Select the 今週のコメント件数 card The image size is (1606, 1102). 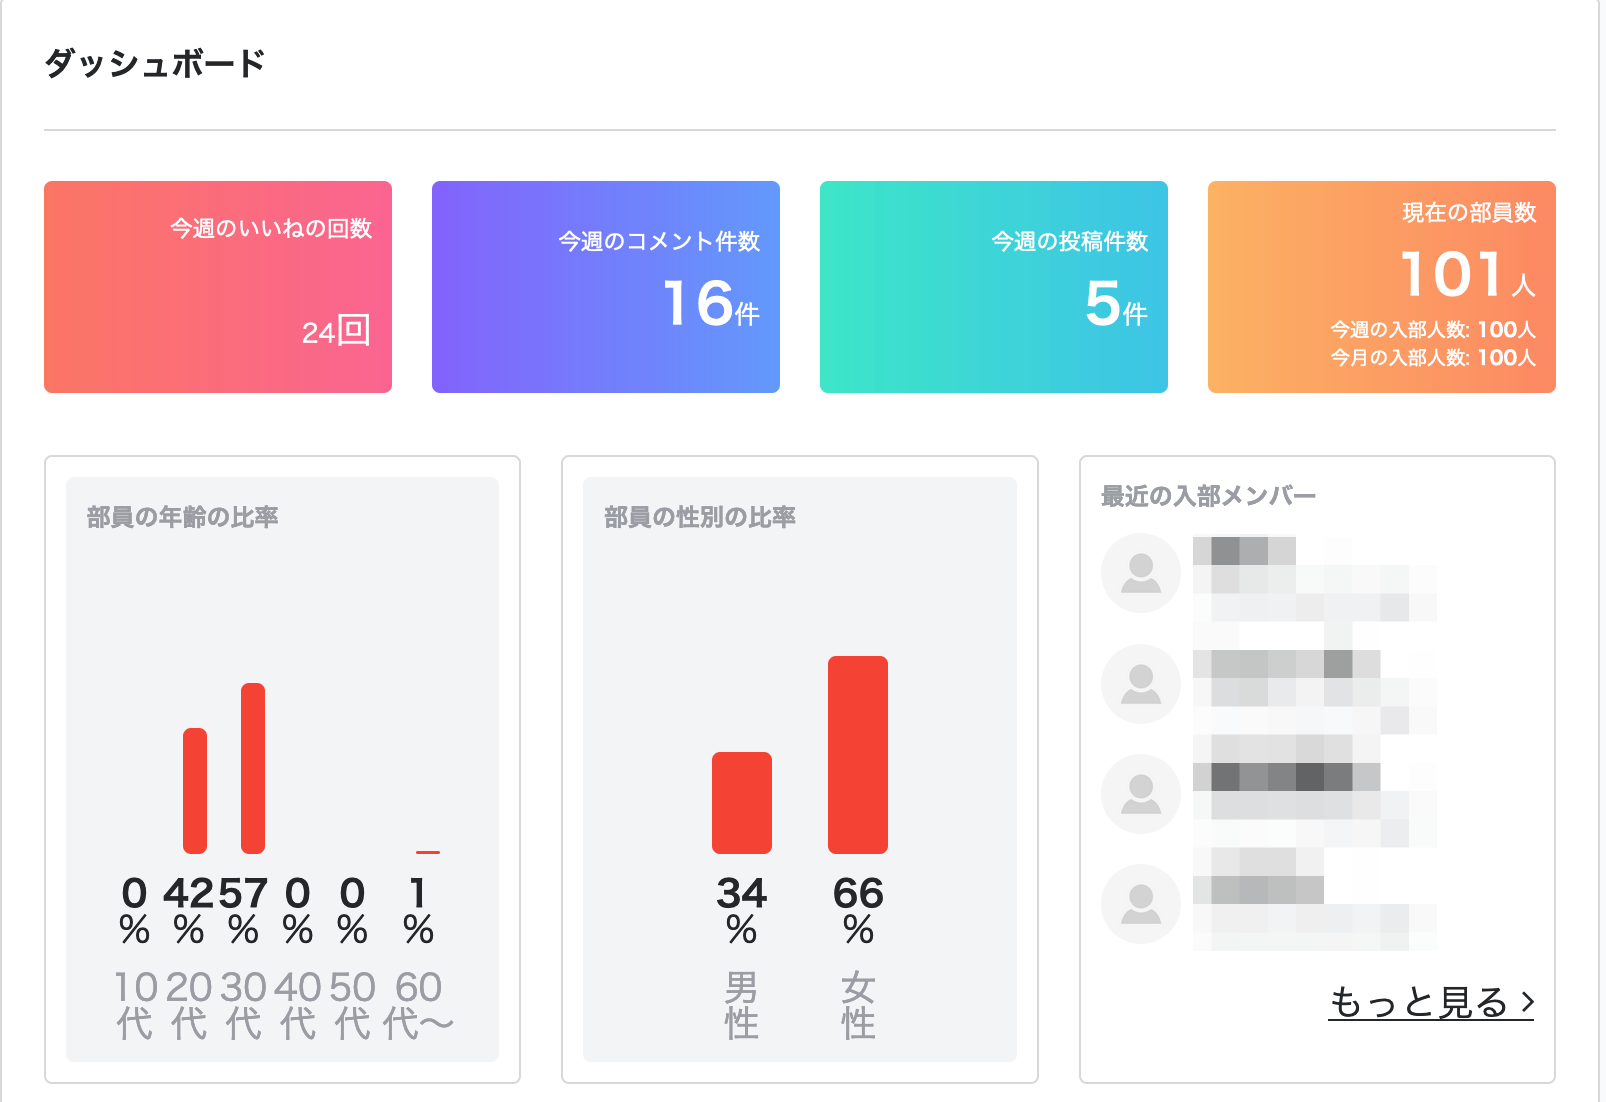point(606,287)
